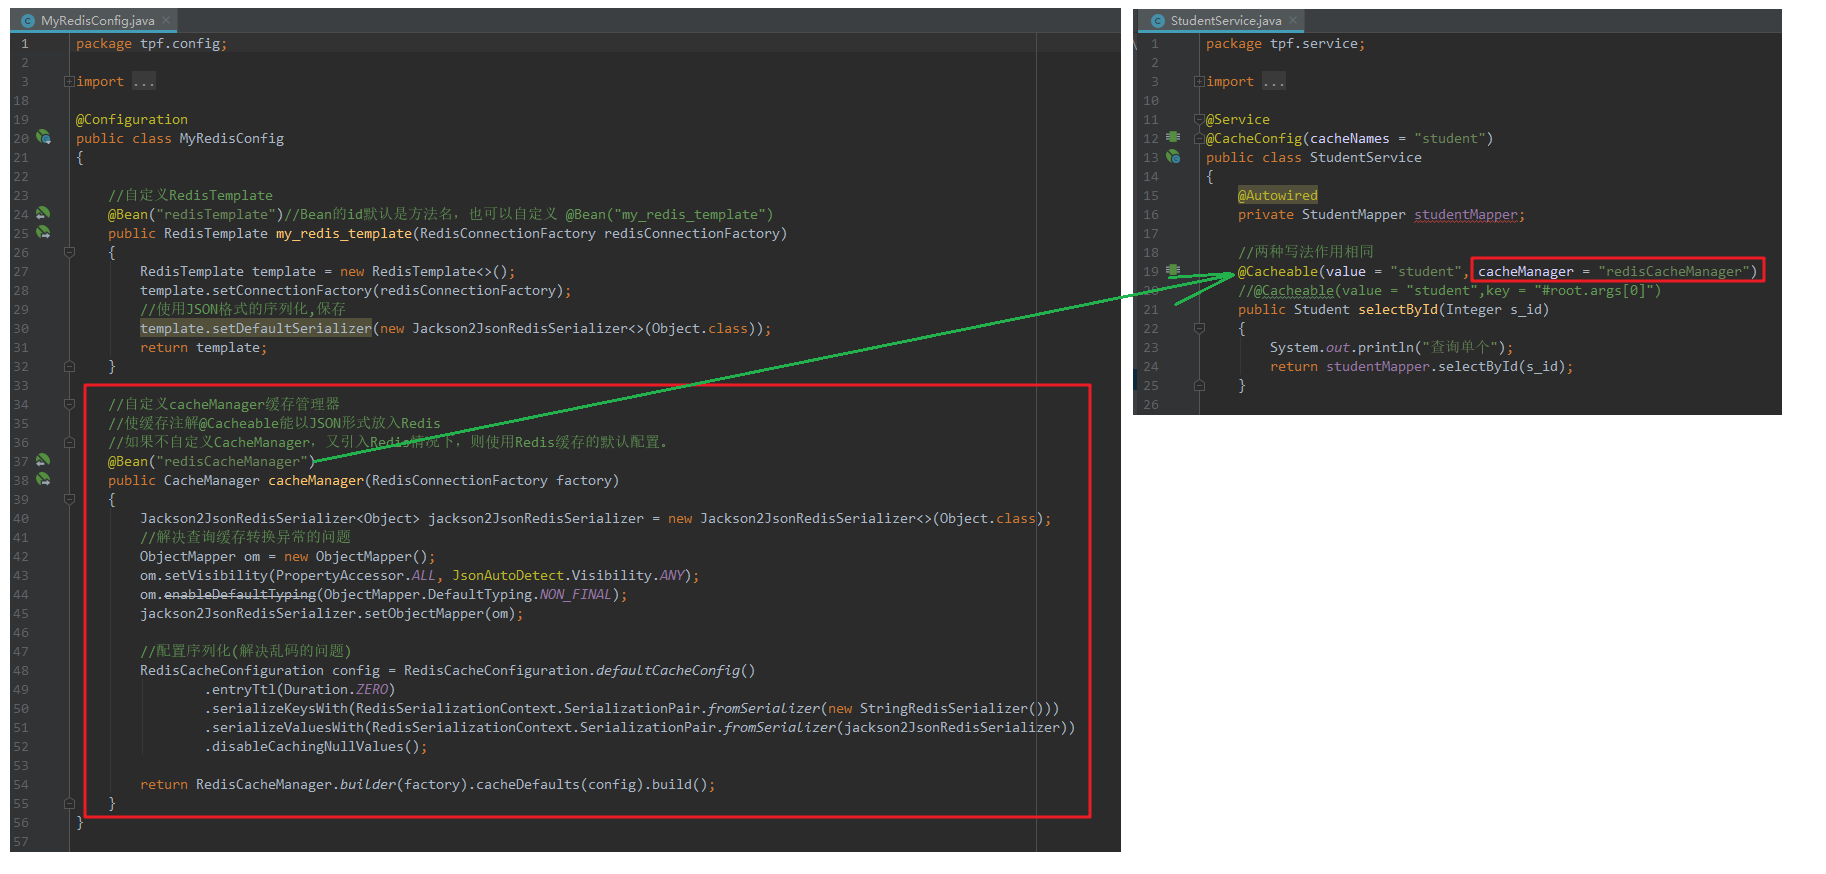Collapse my_redis_template method at line 26 fold marker
The height and width of the screenshot is (874, 1826).
pos(69,252)
